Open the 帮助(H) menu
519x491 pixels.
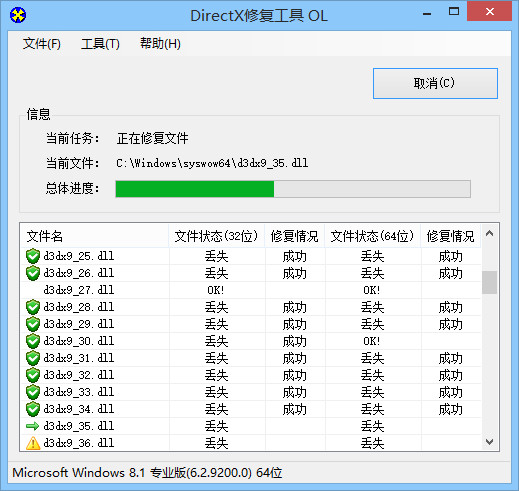[160, 44]
